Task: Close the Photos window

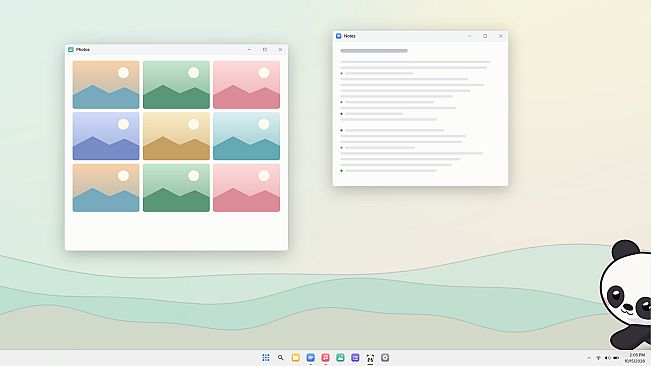Action: 281,49
